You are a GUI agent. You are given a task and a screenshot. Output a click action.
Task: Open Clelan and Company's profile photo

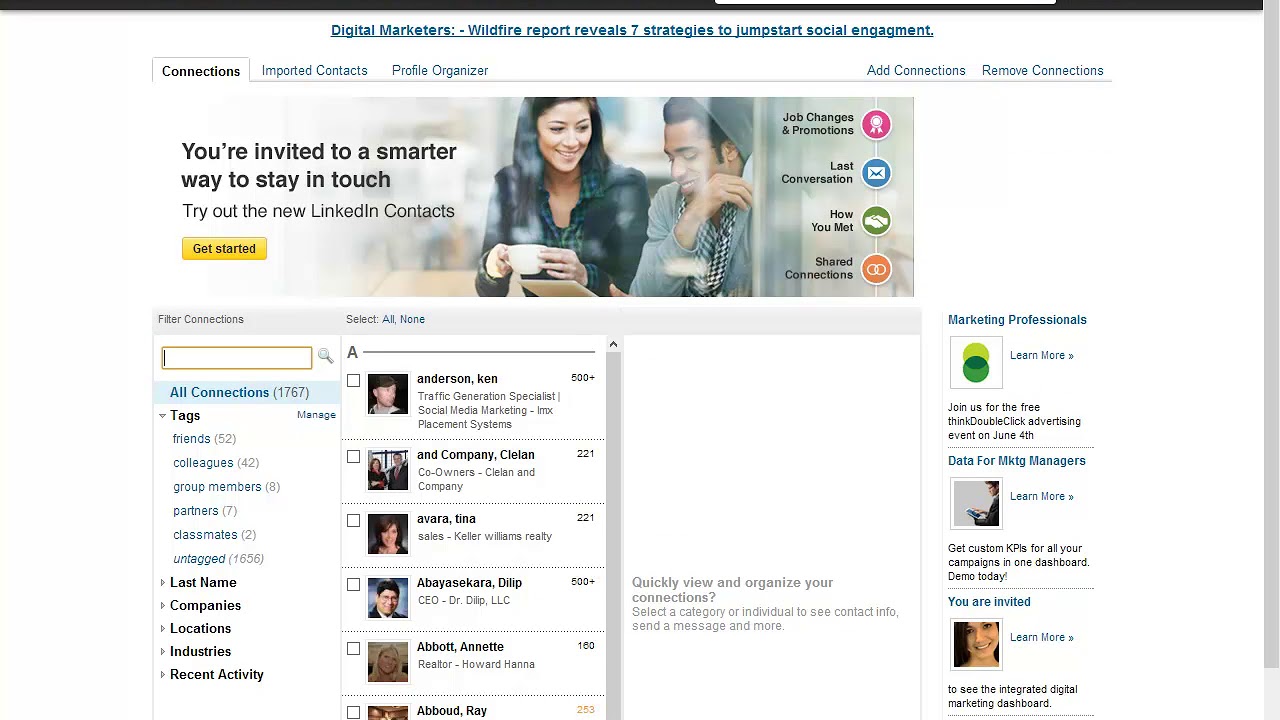(x=388, y=470)
